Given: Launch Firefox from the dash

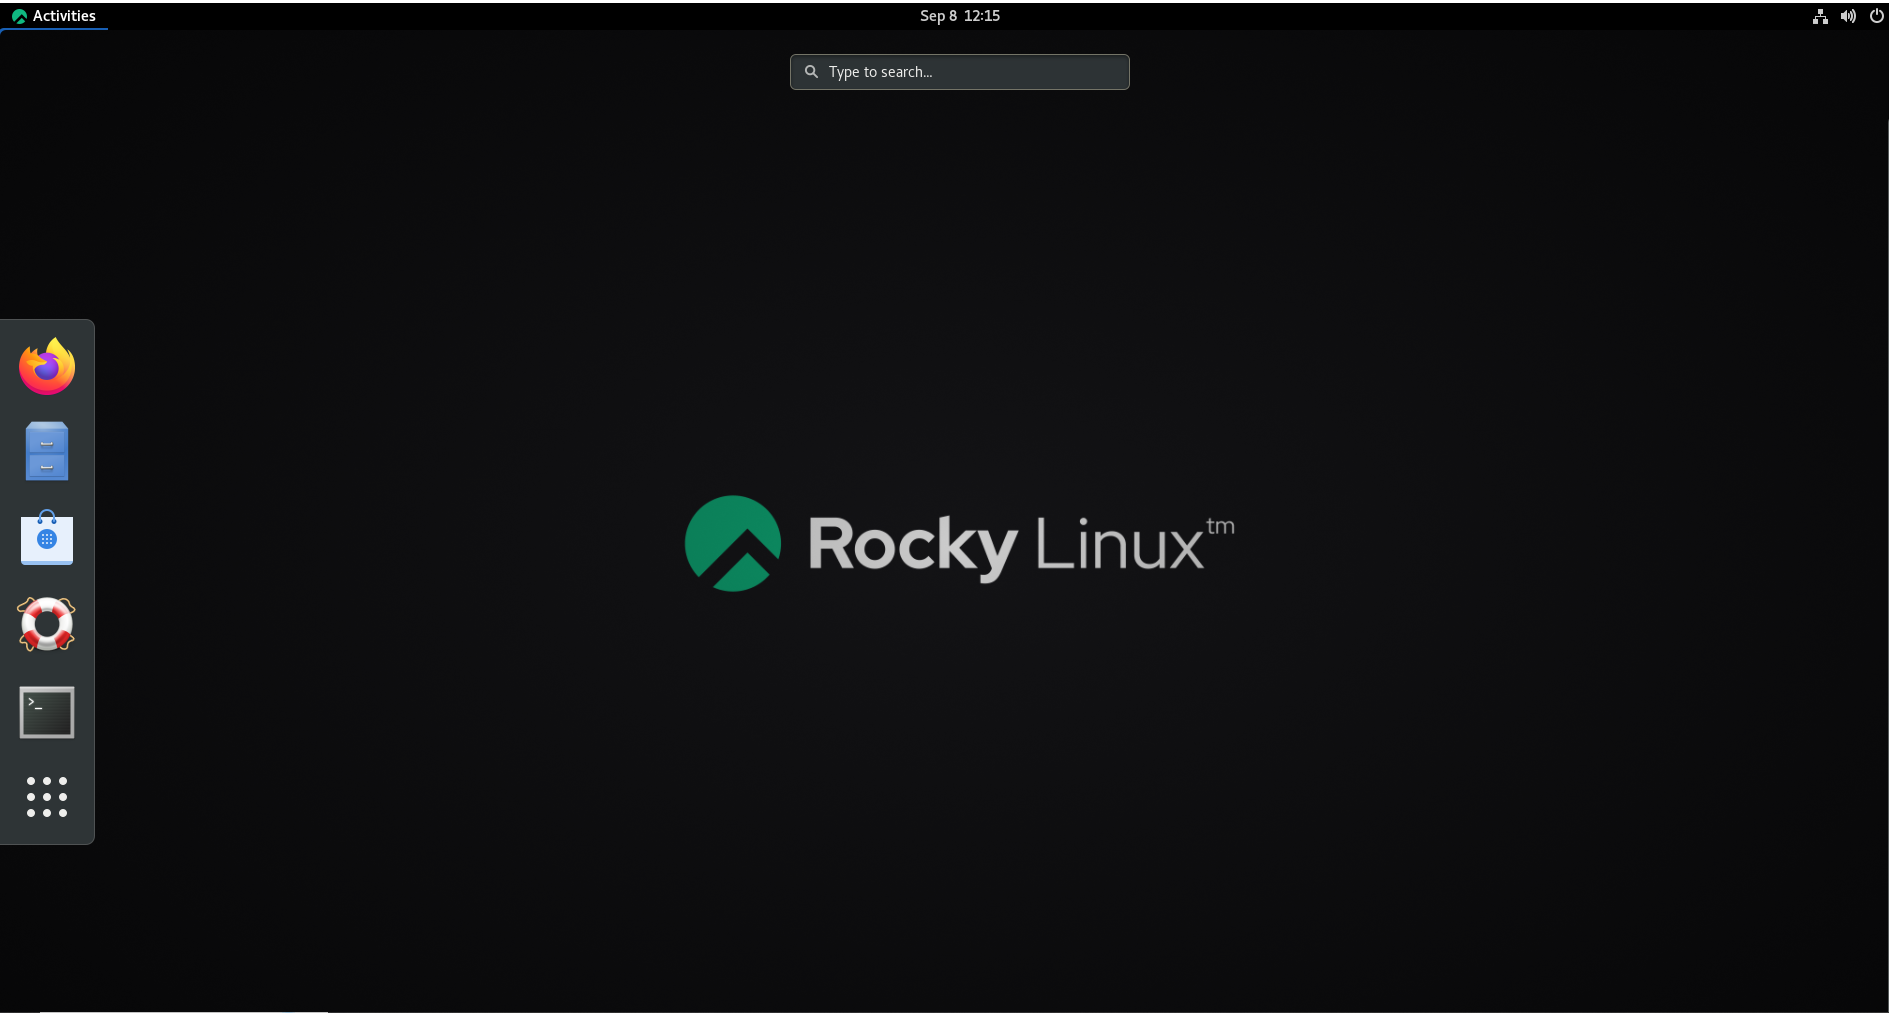Looking at the screenshot, I should tap(47, 367).
